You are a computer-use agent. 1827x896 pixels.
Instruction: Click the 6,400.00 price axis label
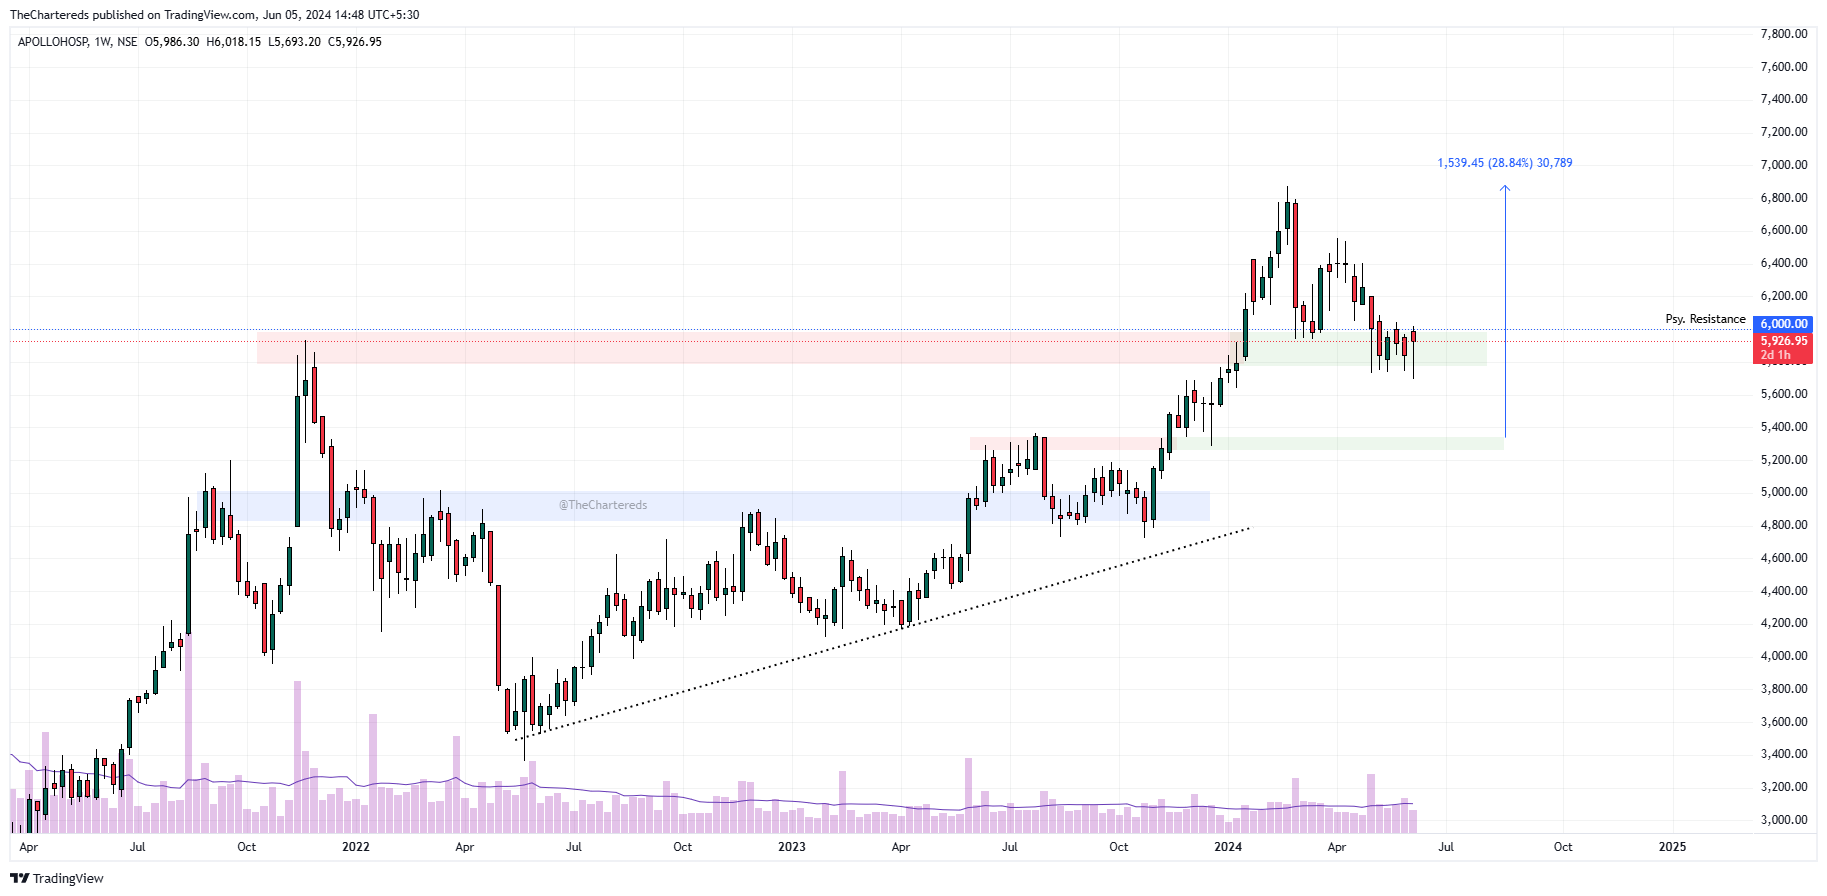tap(1784, 263)
